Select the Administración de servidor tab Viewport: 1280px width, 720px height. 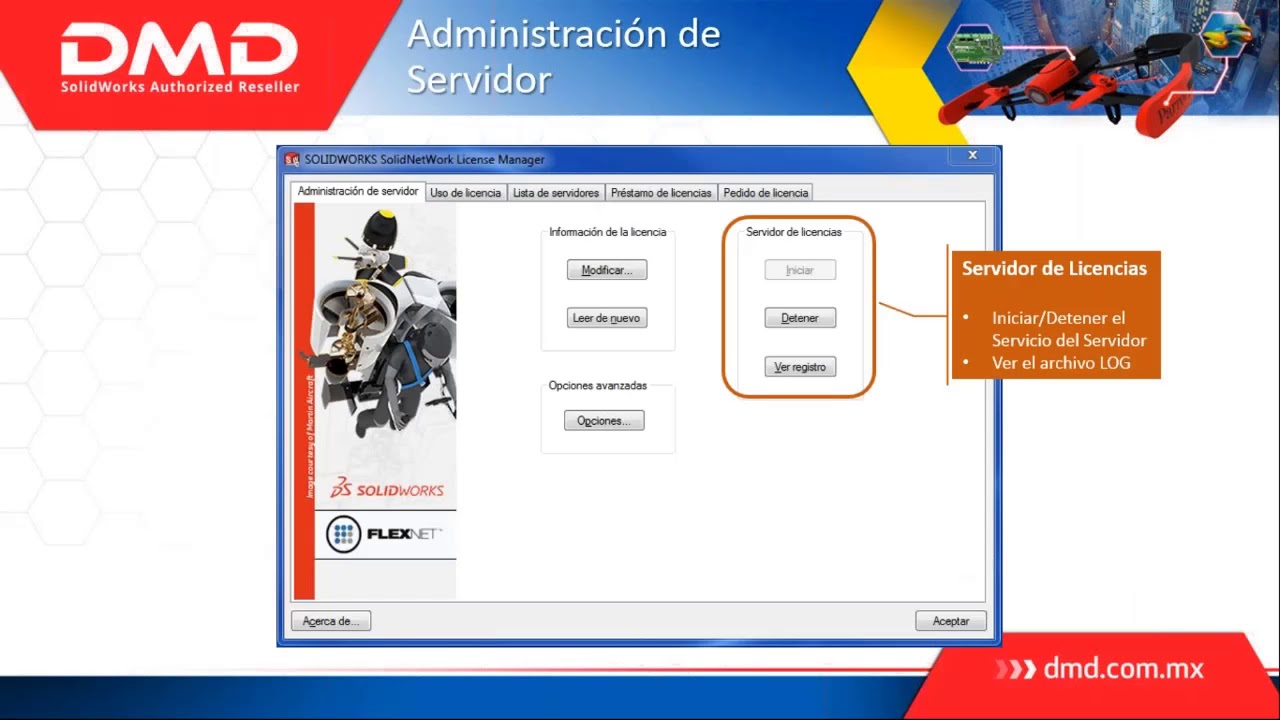point(358,191)
